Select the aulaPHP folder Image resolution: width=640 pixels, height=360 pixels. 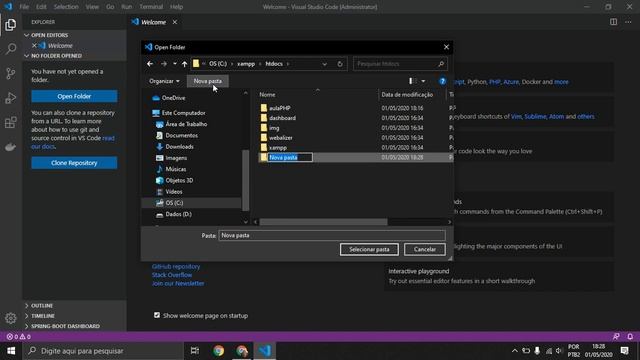(x=280, y=108)
